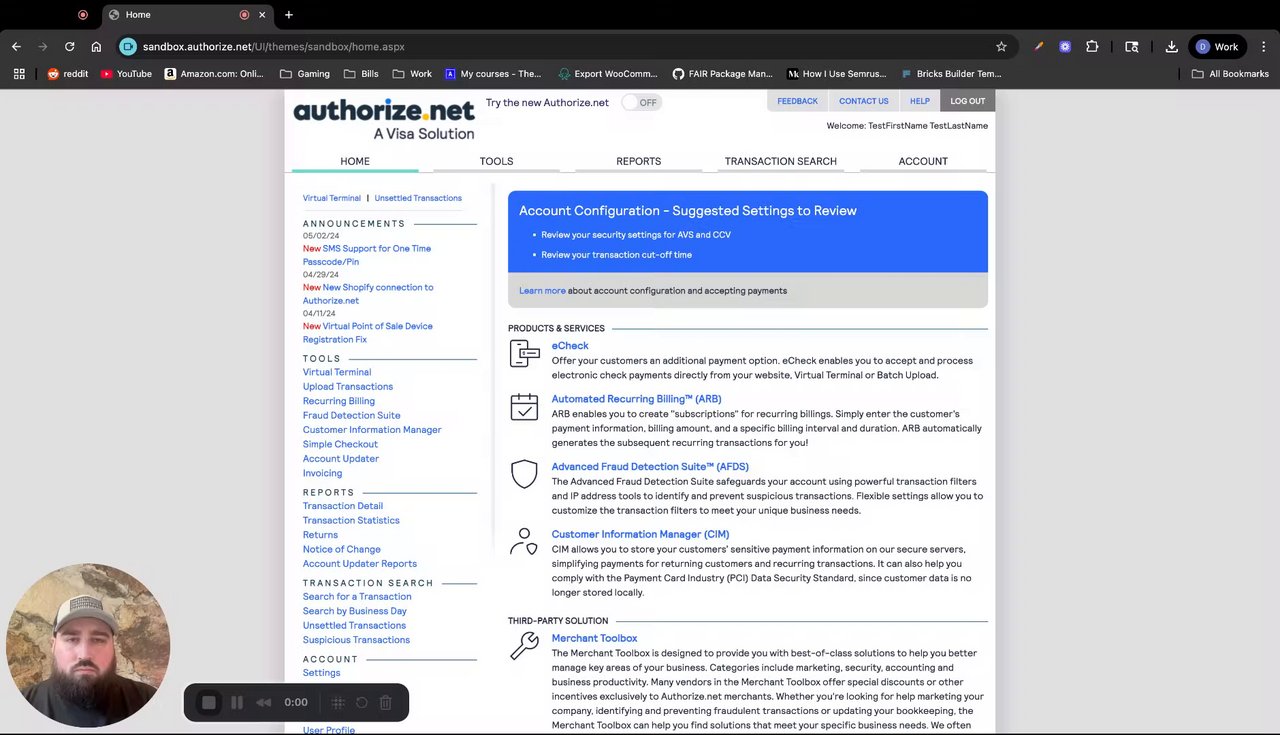
Task: Open the browser extensions puzzle icon
Action: point(1092,46)
